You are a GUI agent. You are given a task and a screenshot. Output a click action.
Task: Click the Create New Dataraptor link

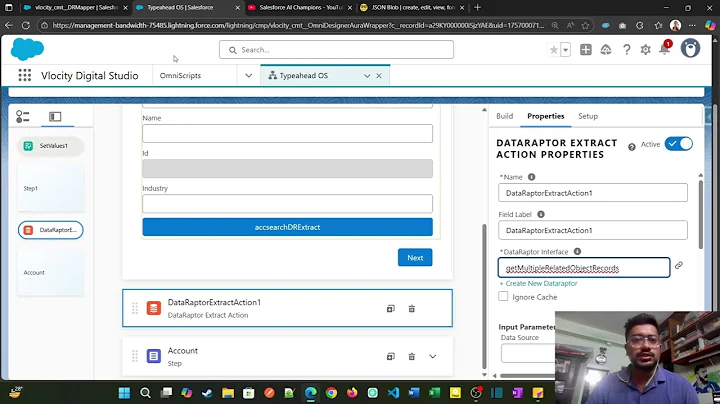[538, 283]
